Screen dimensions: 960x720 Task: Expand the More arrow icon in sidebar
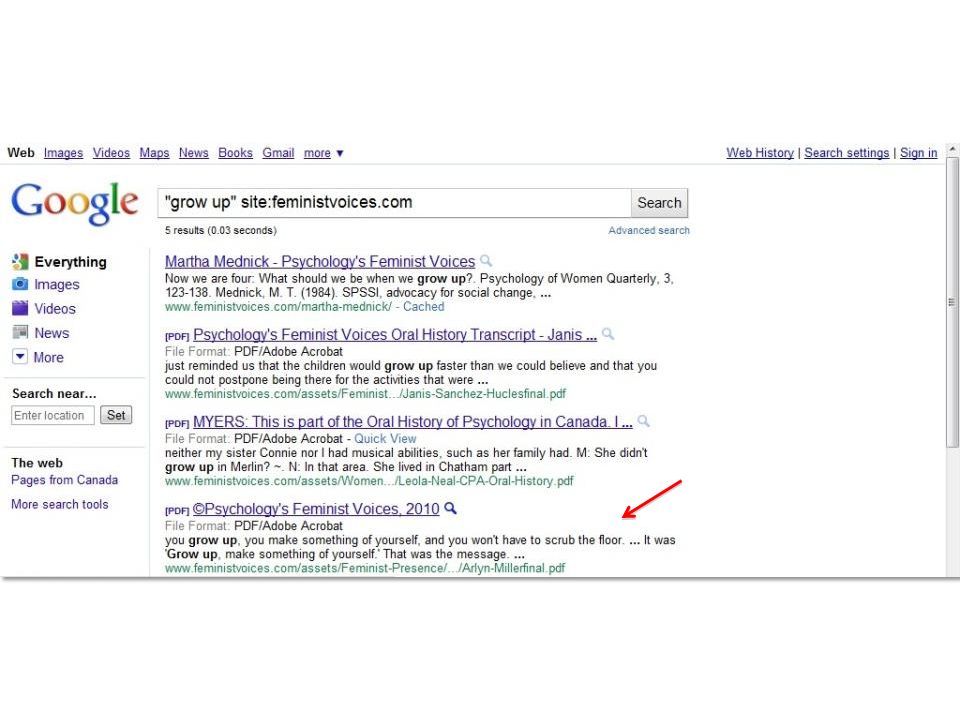click(x=20, y=356)
